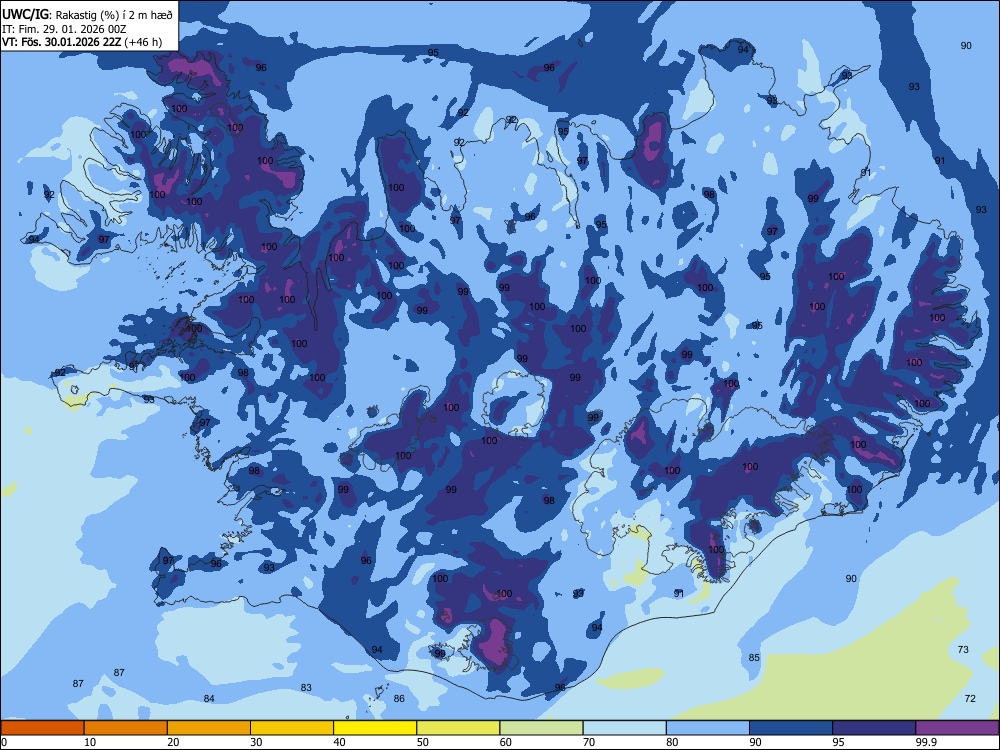This screenshot has width=1000, height=750.
Task: Click the map value '86' near the islands
Action: point(399,698)
